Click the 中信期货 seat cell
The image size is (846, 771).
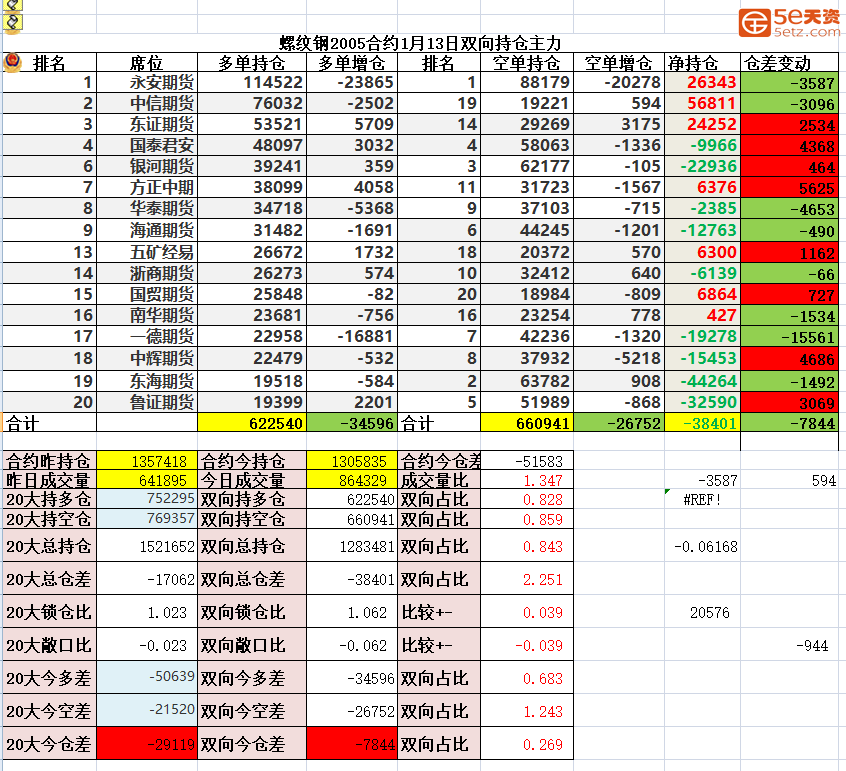tap(147, 103)
